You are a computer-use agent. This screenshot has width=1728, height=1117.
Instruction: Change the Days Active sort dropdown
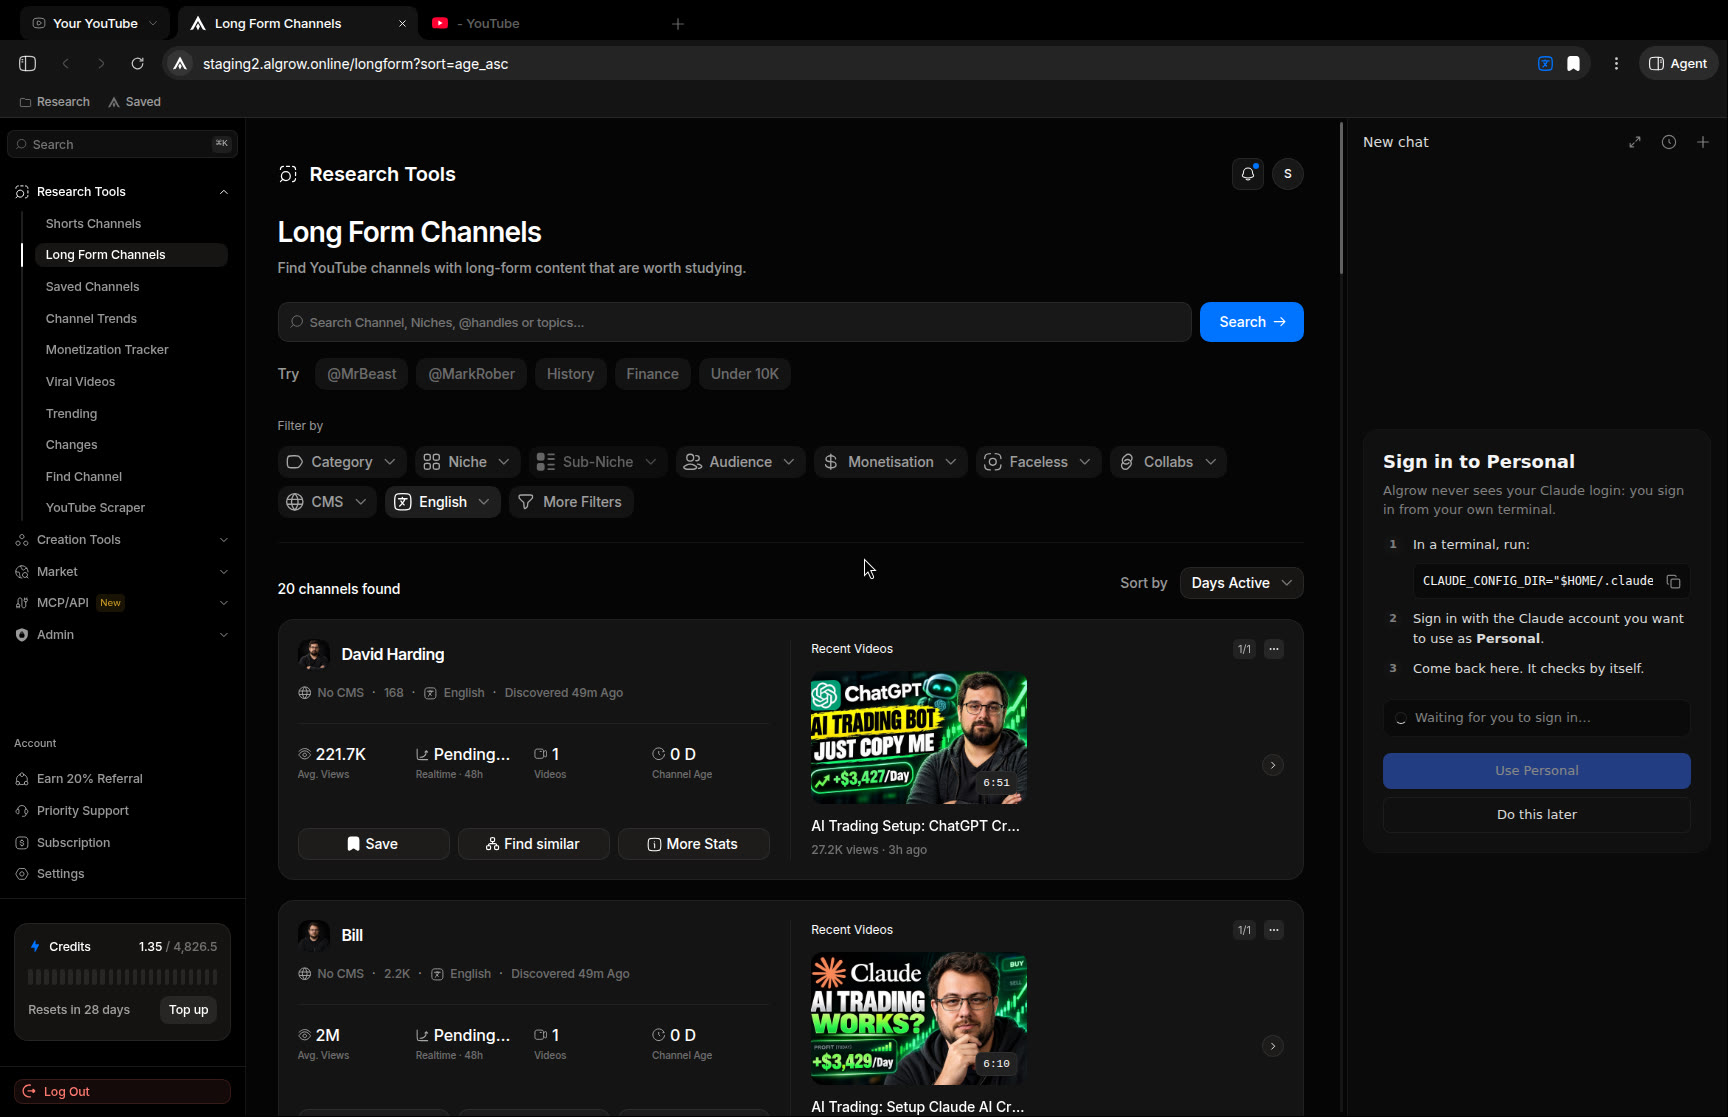pyautogui.click(x=1241, y=583)
